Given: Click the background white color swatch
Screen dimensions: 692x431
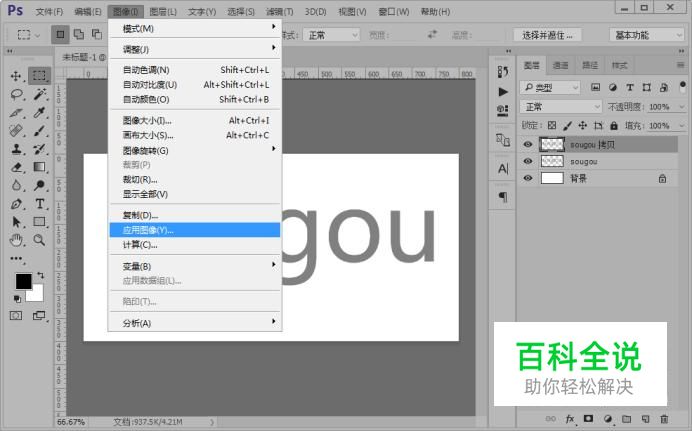Looking at the screenshot, I should click(36, 295).
